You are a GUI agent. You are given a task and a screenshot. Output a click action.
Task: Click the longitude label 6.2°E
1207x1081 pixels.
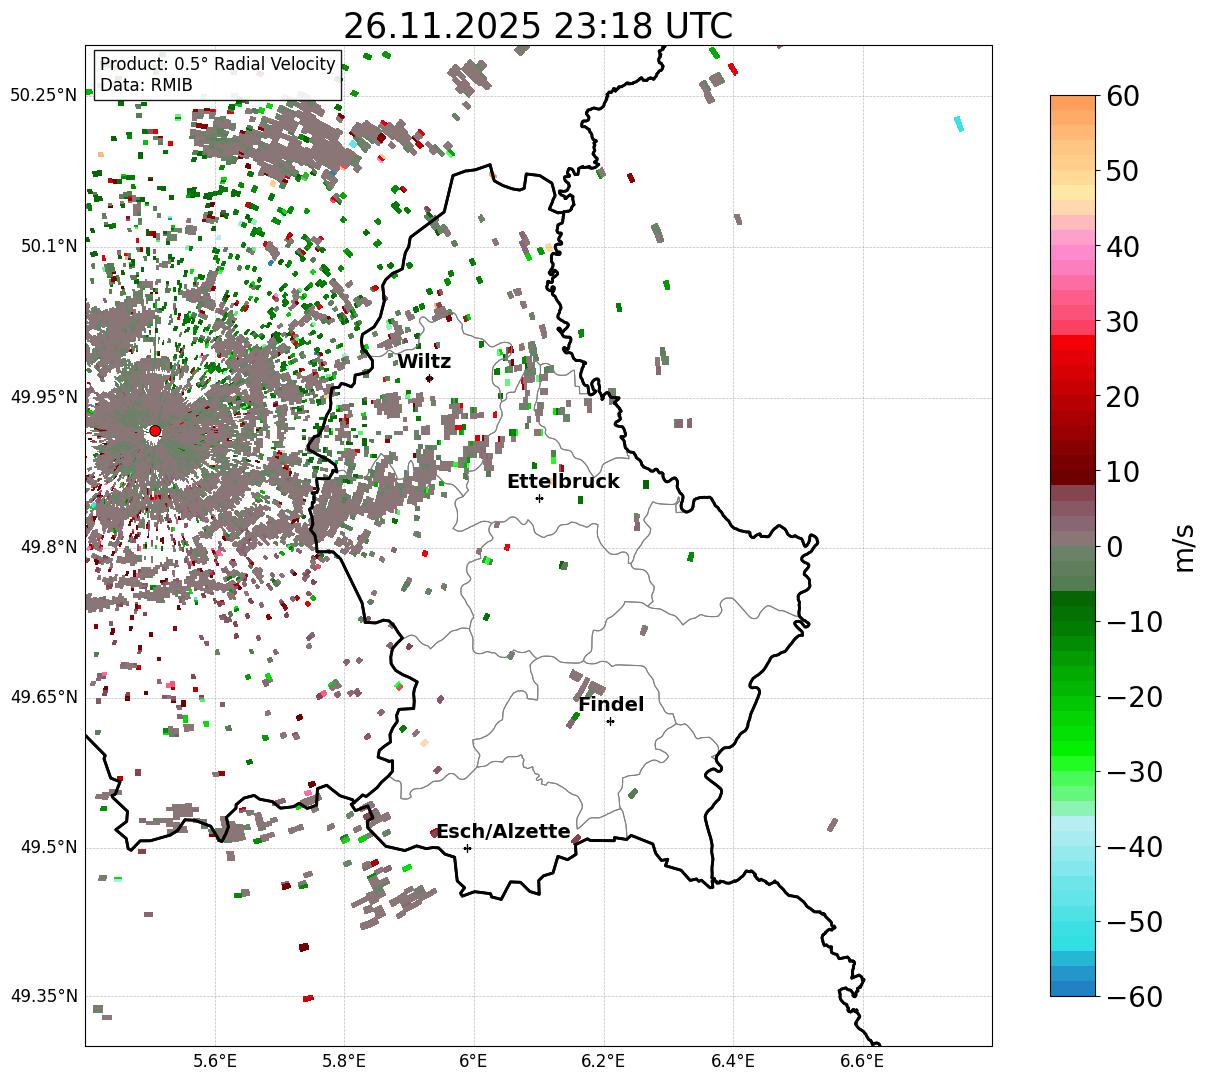(604, 1060)
